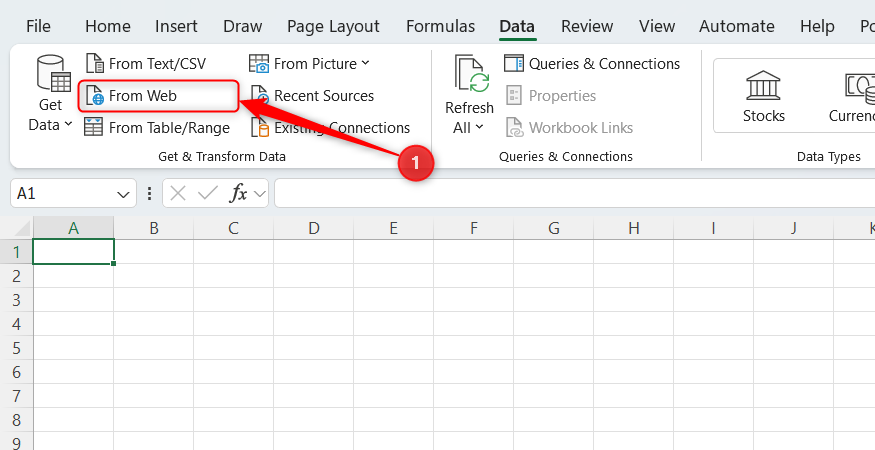Switch to the Formulas tab
The width and height of the screenshot is (875, 450).
[x=440, y=26]
